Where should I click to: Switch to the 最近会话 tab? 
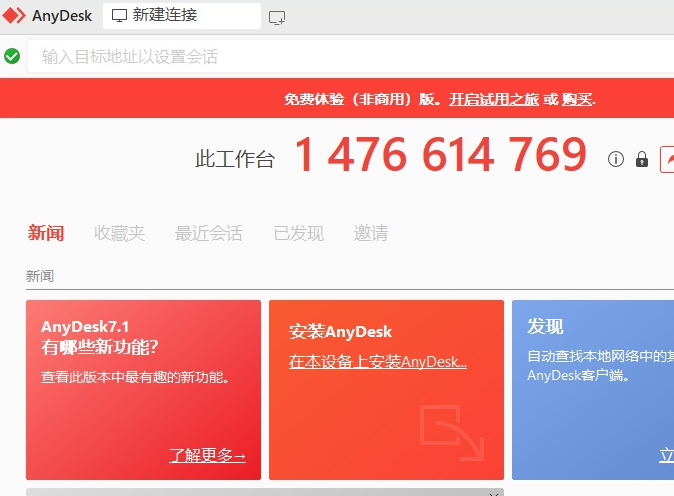208,233
